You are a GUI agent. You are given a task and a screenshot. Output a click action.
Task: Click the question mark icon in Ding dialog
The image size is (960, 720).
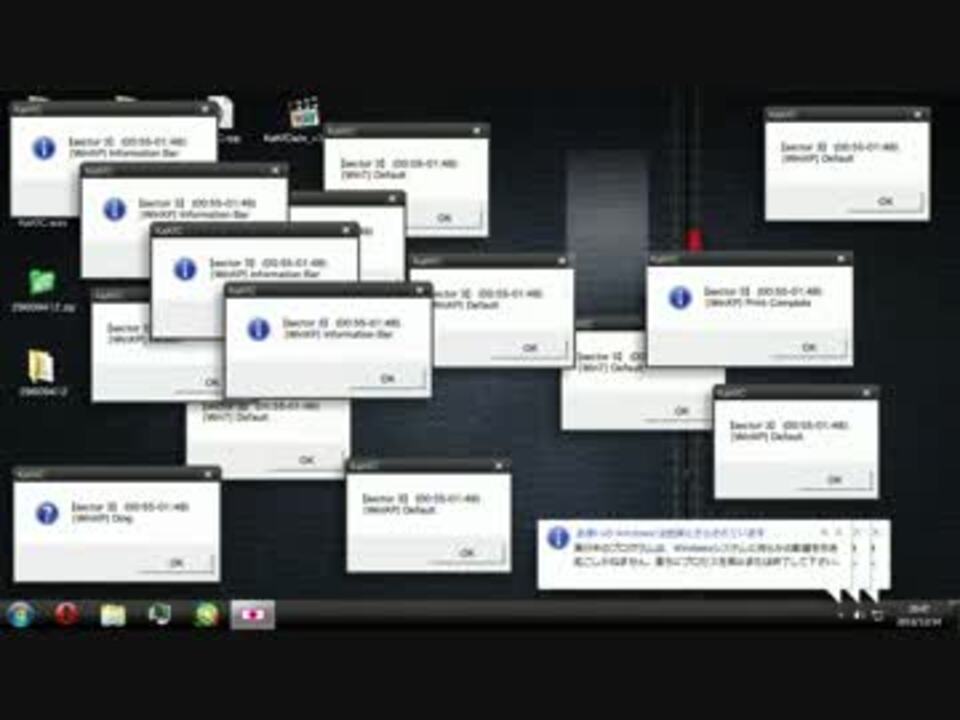pos(47,513)
